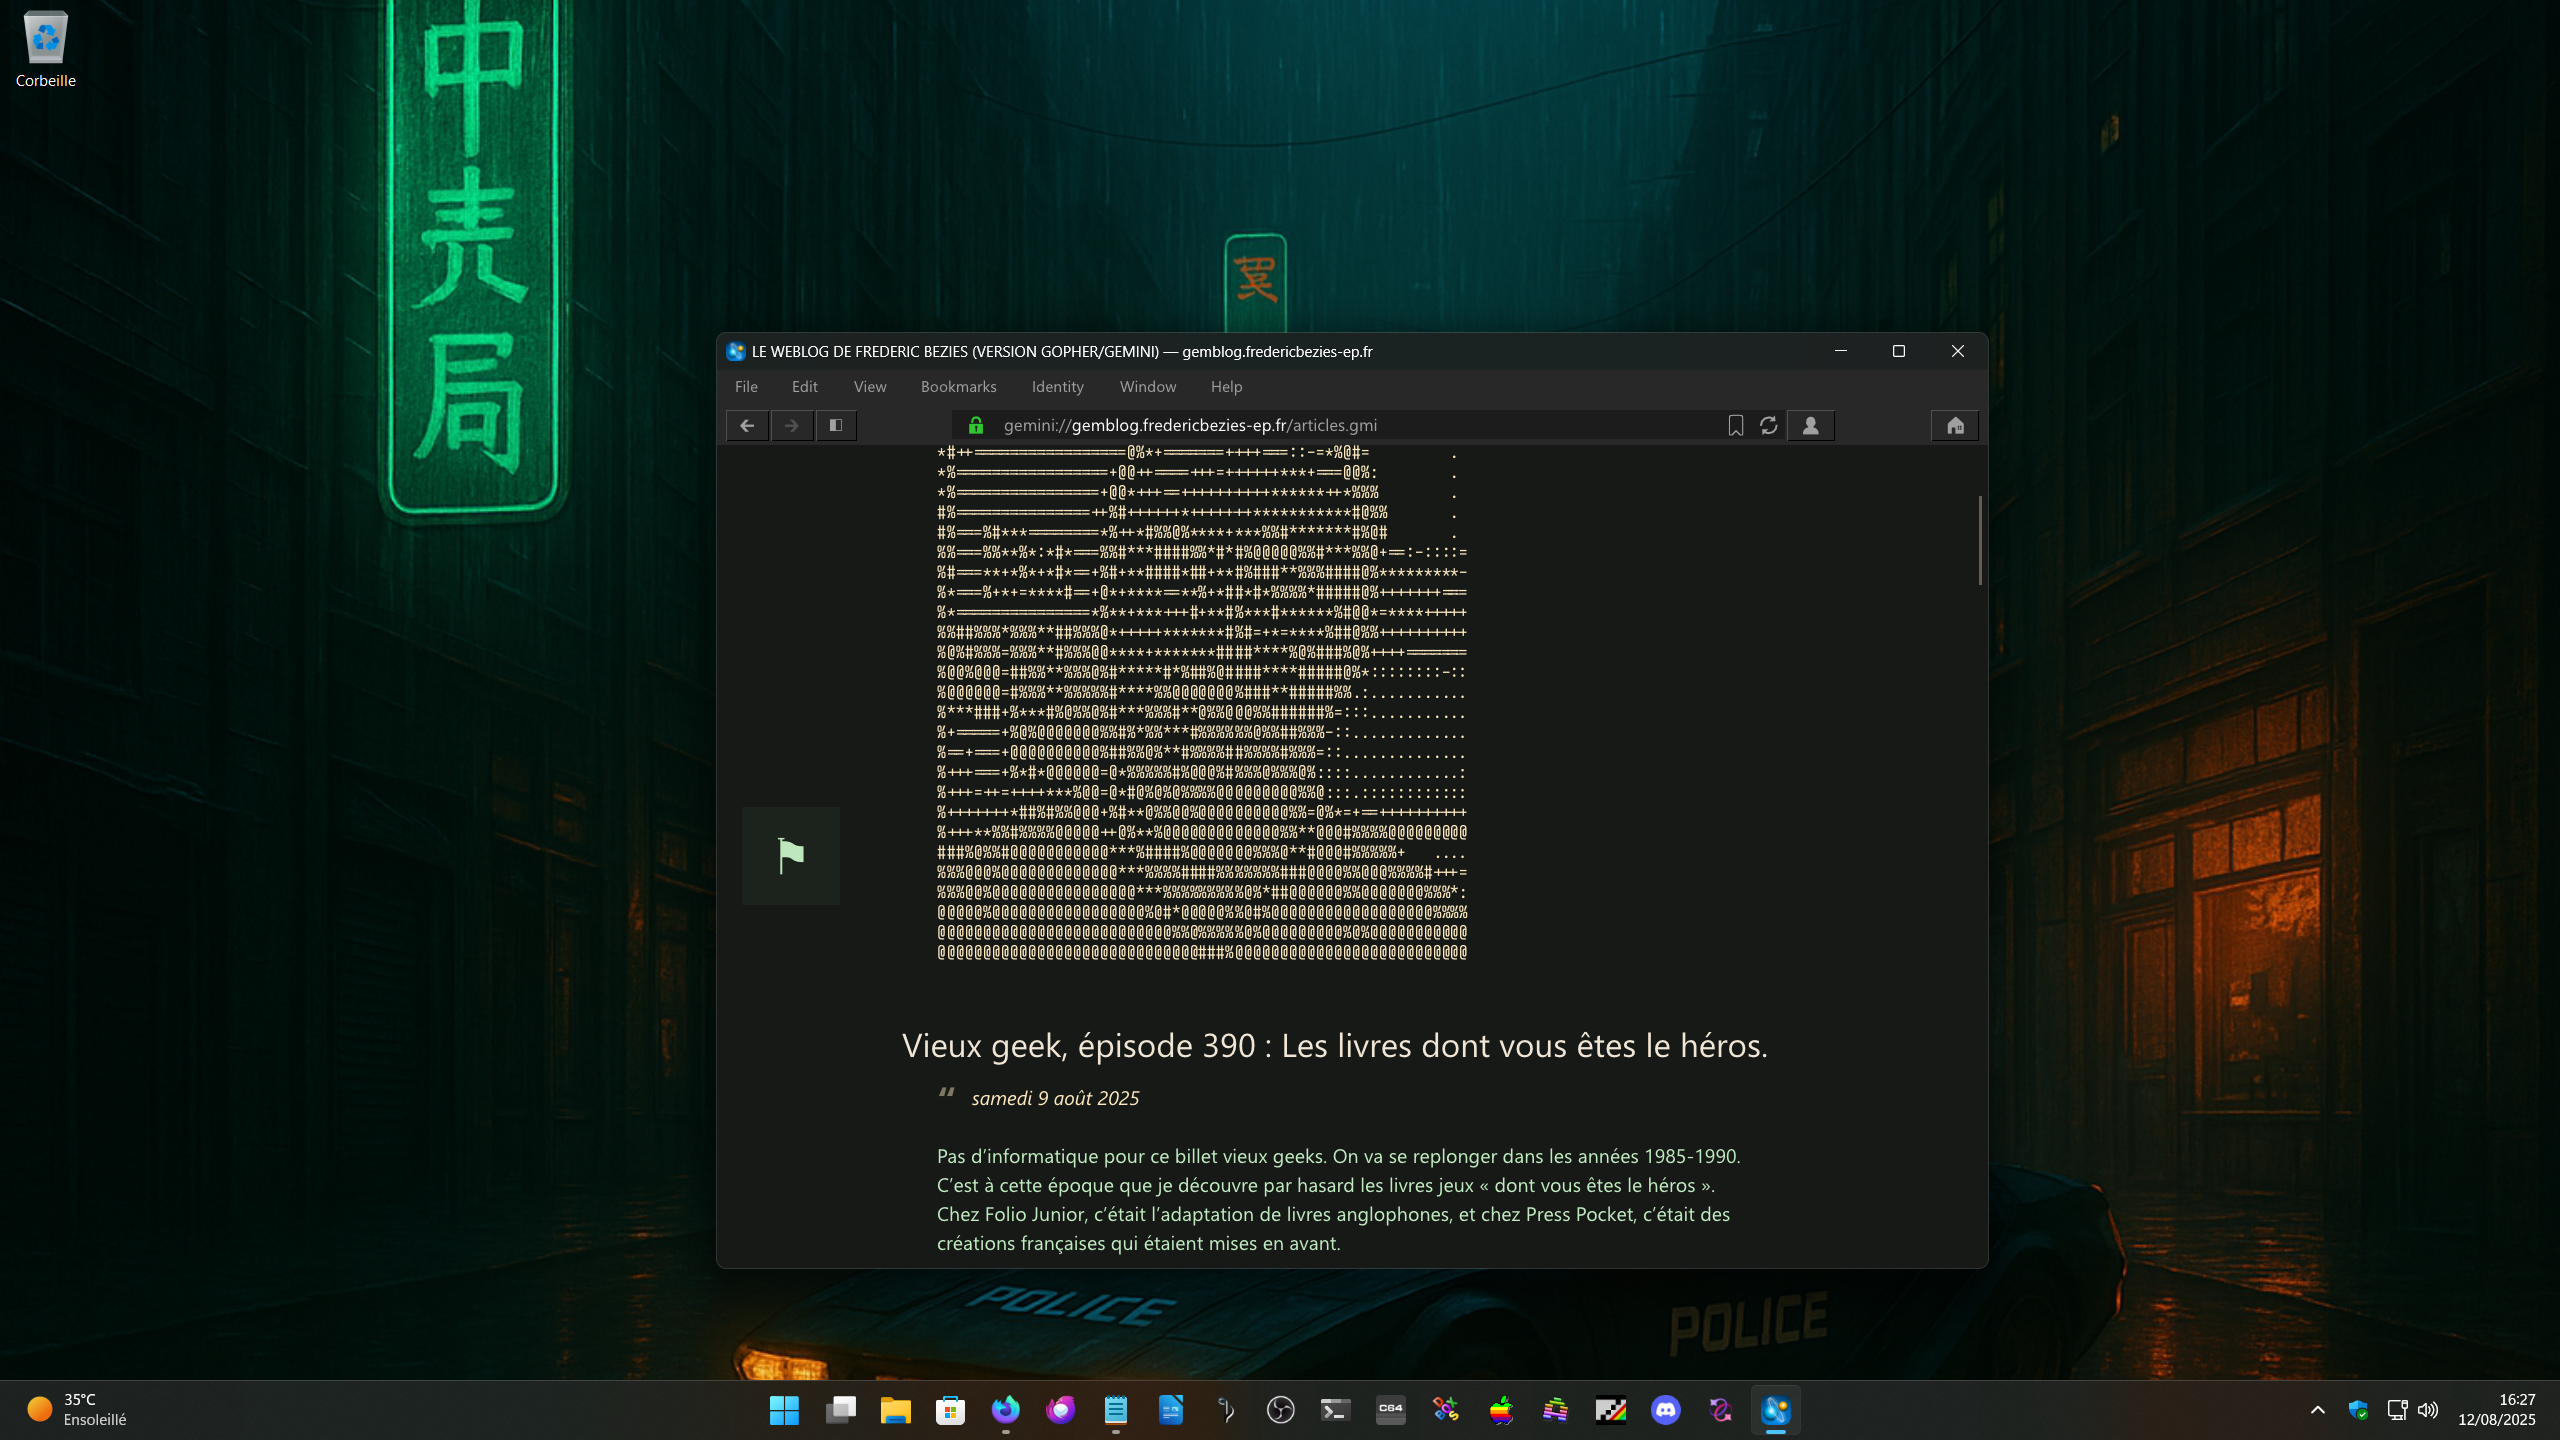Open the Bookmarks menu
2560x1440 pixels.
[958, 387]
